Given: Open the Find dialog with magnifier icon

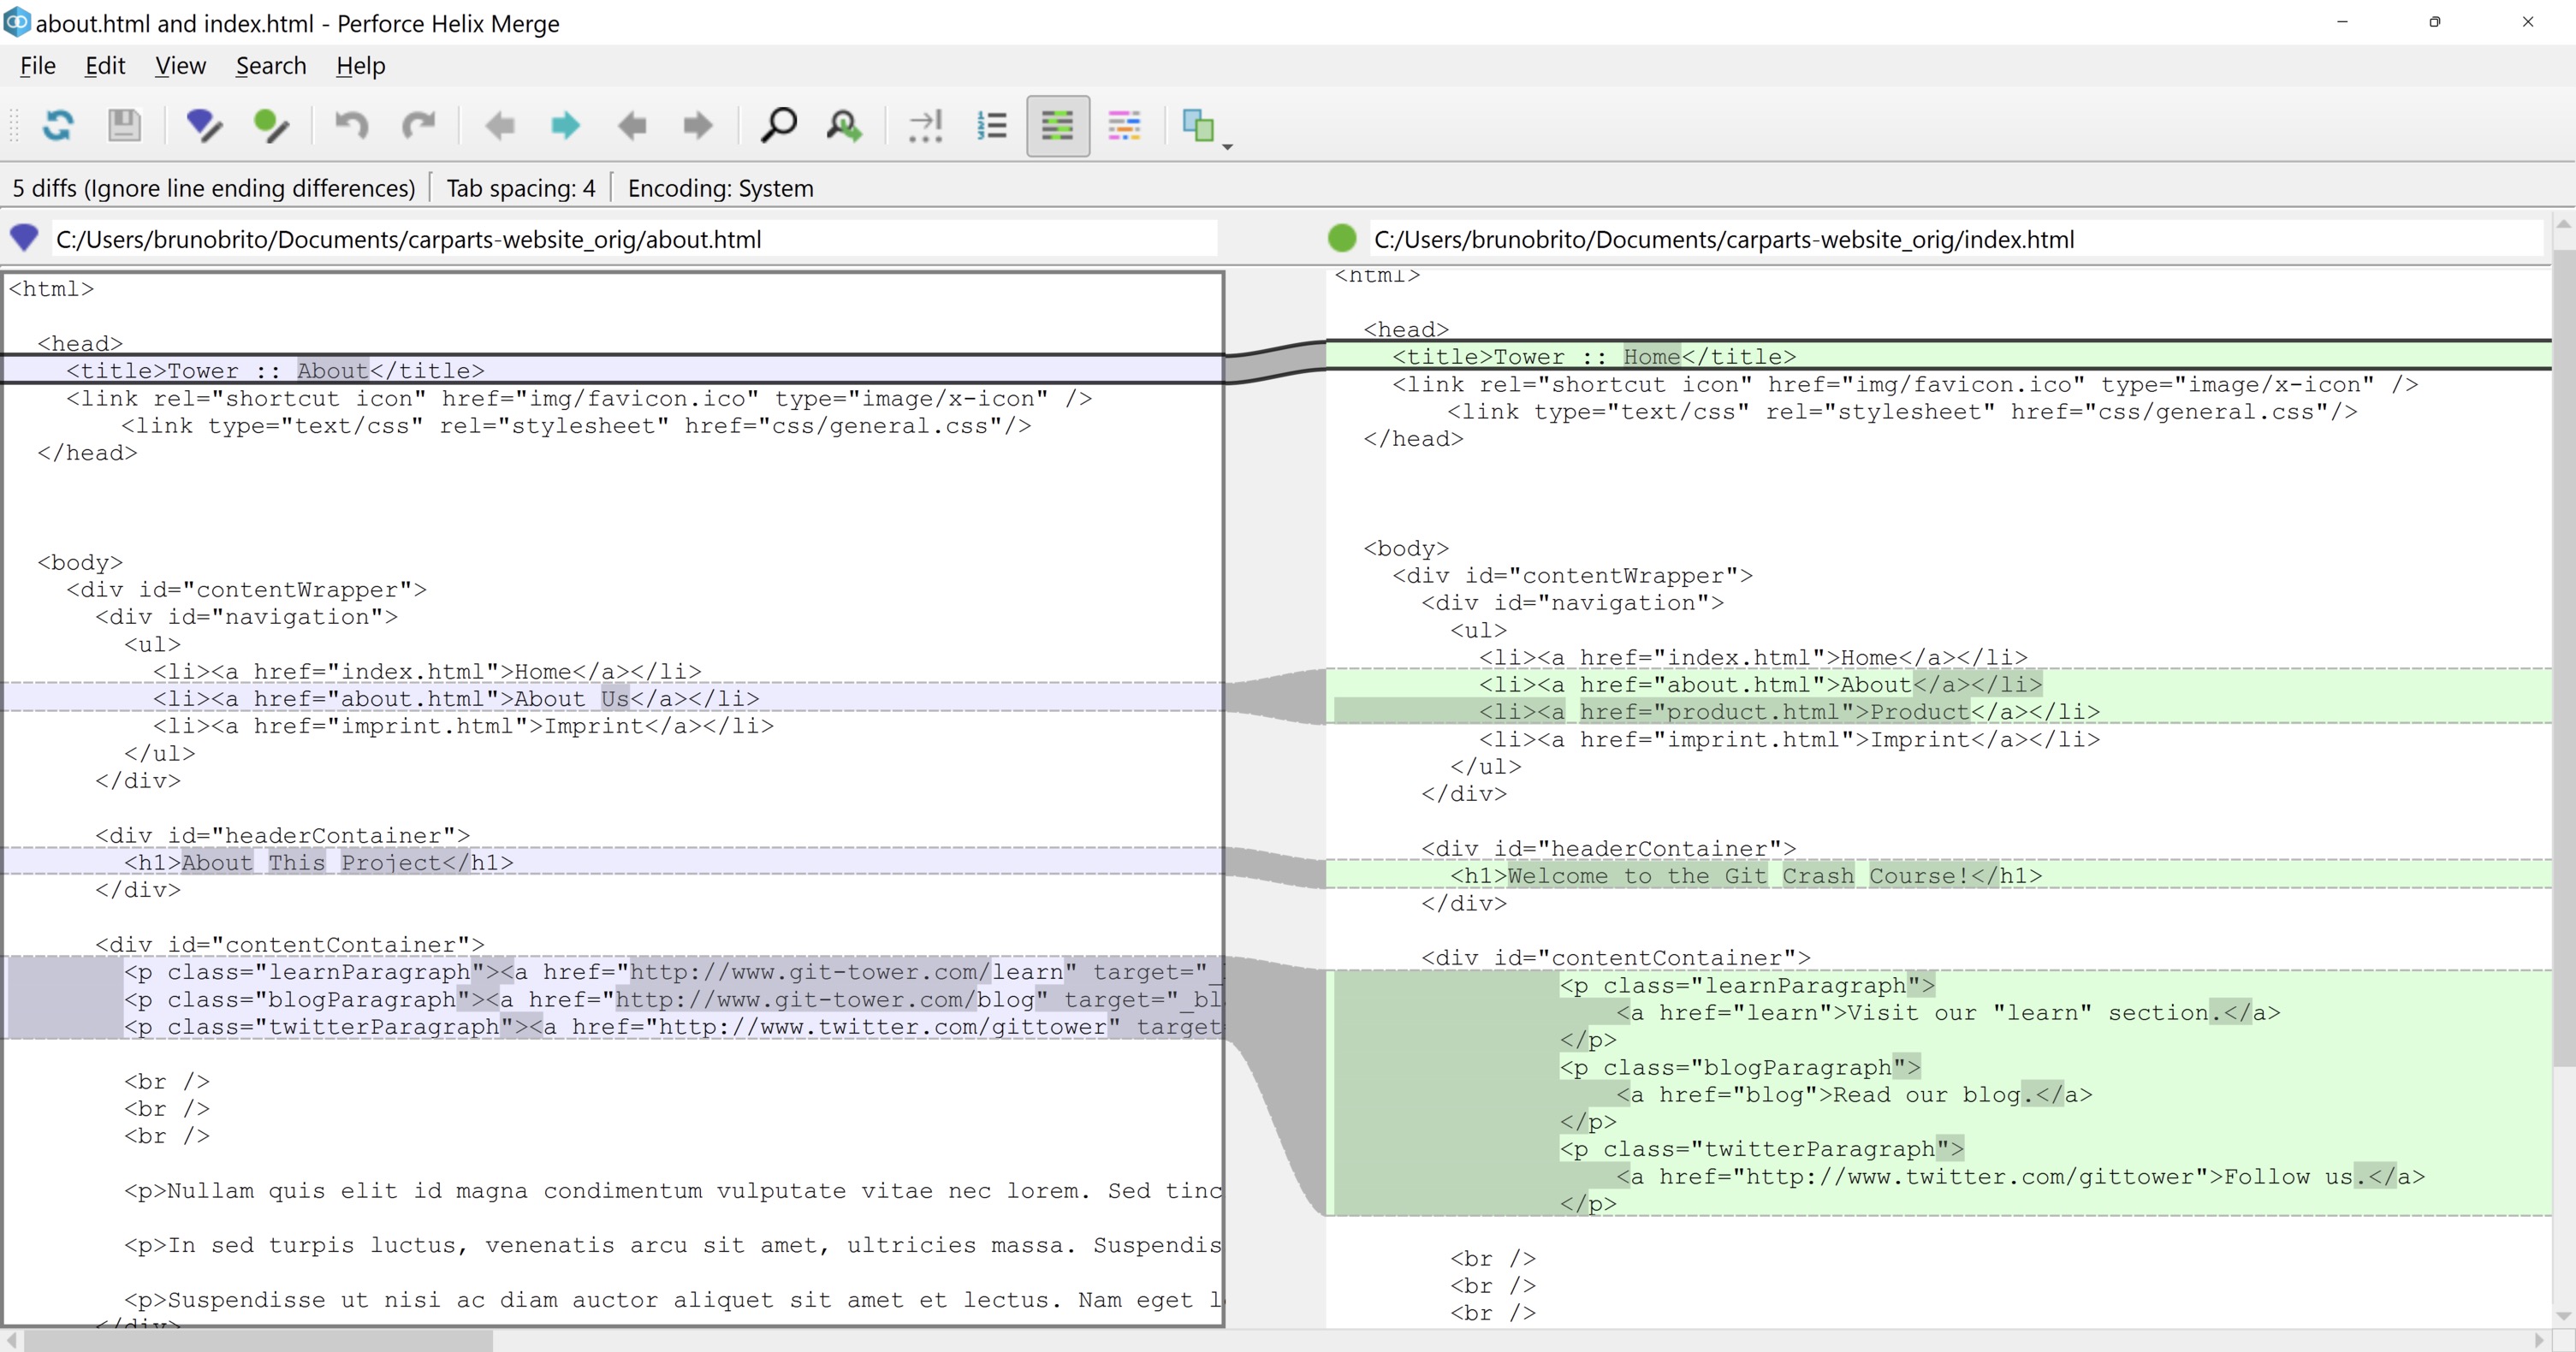Looking at the screenshot, I should point(779,125).
